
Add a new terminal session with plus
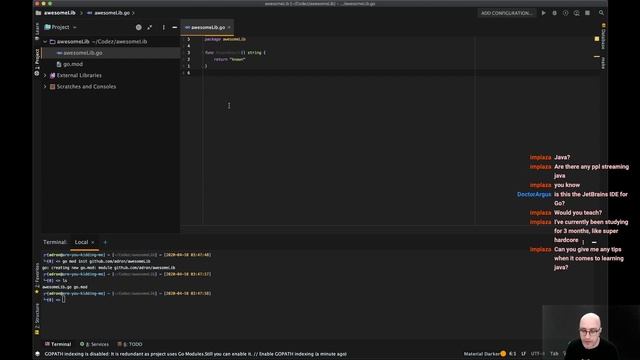(x=105, y=242)
